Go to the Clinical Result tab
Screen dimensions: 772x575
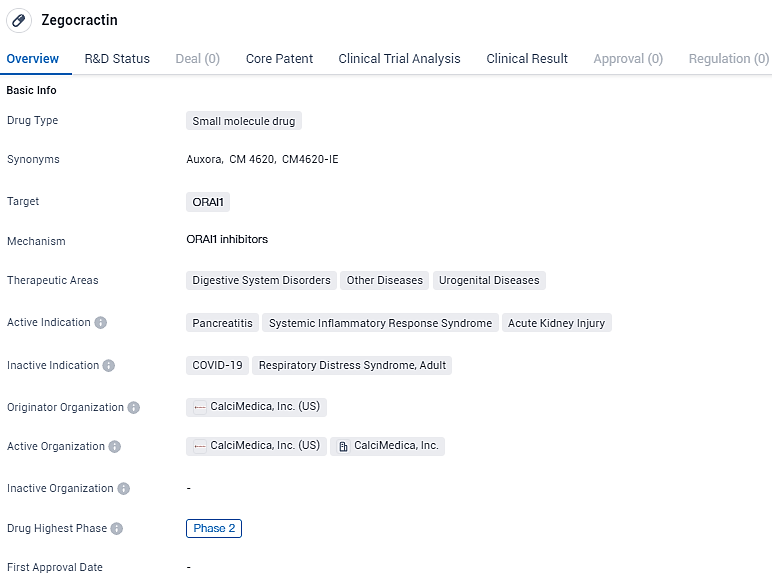coord(527,59)
